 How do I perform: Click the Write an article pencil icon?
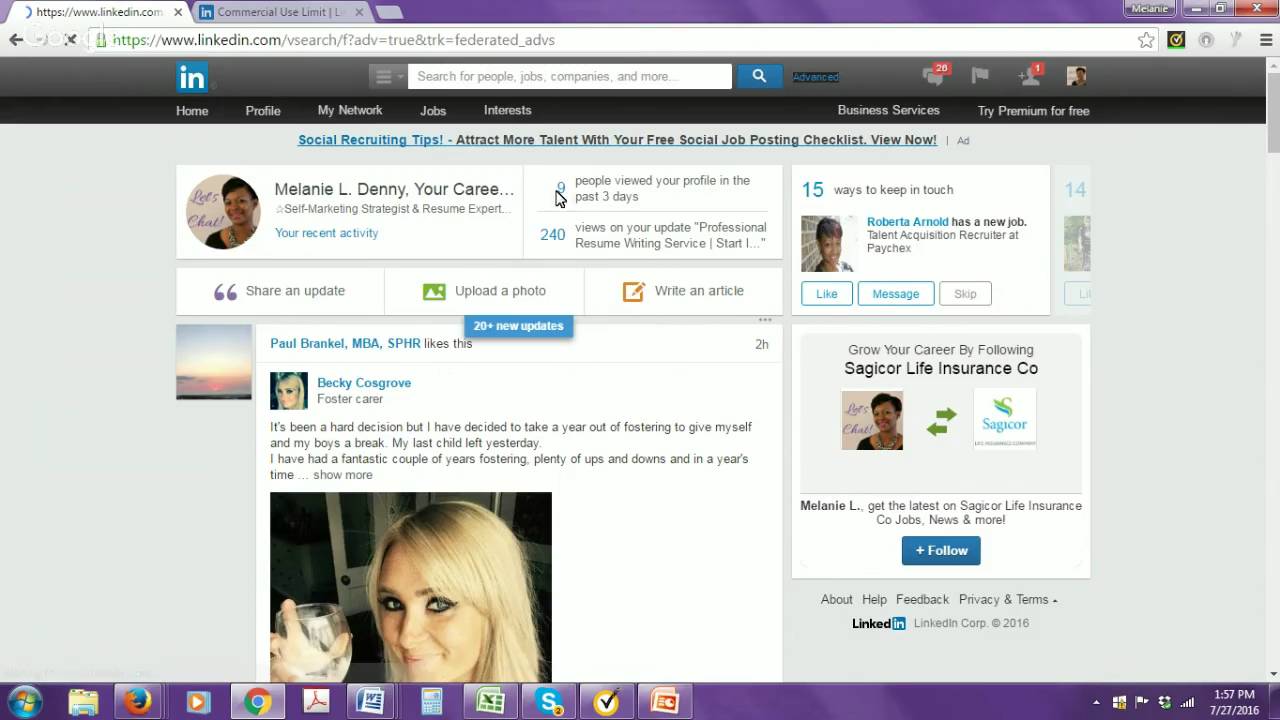pyautogui.click(x=633, y=291)
